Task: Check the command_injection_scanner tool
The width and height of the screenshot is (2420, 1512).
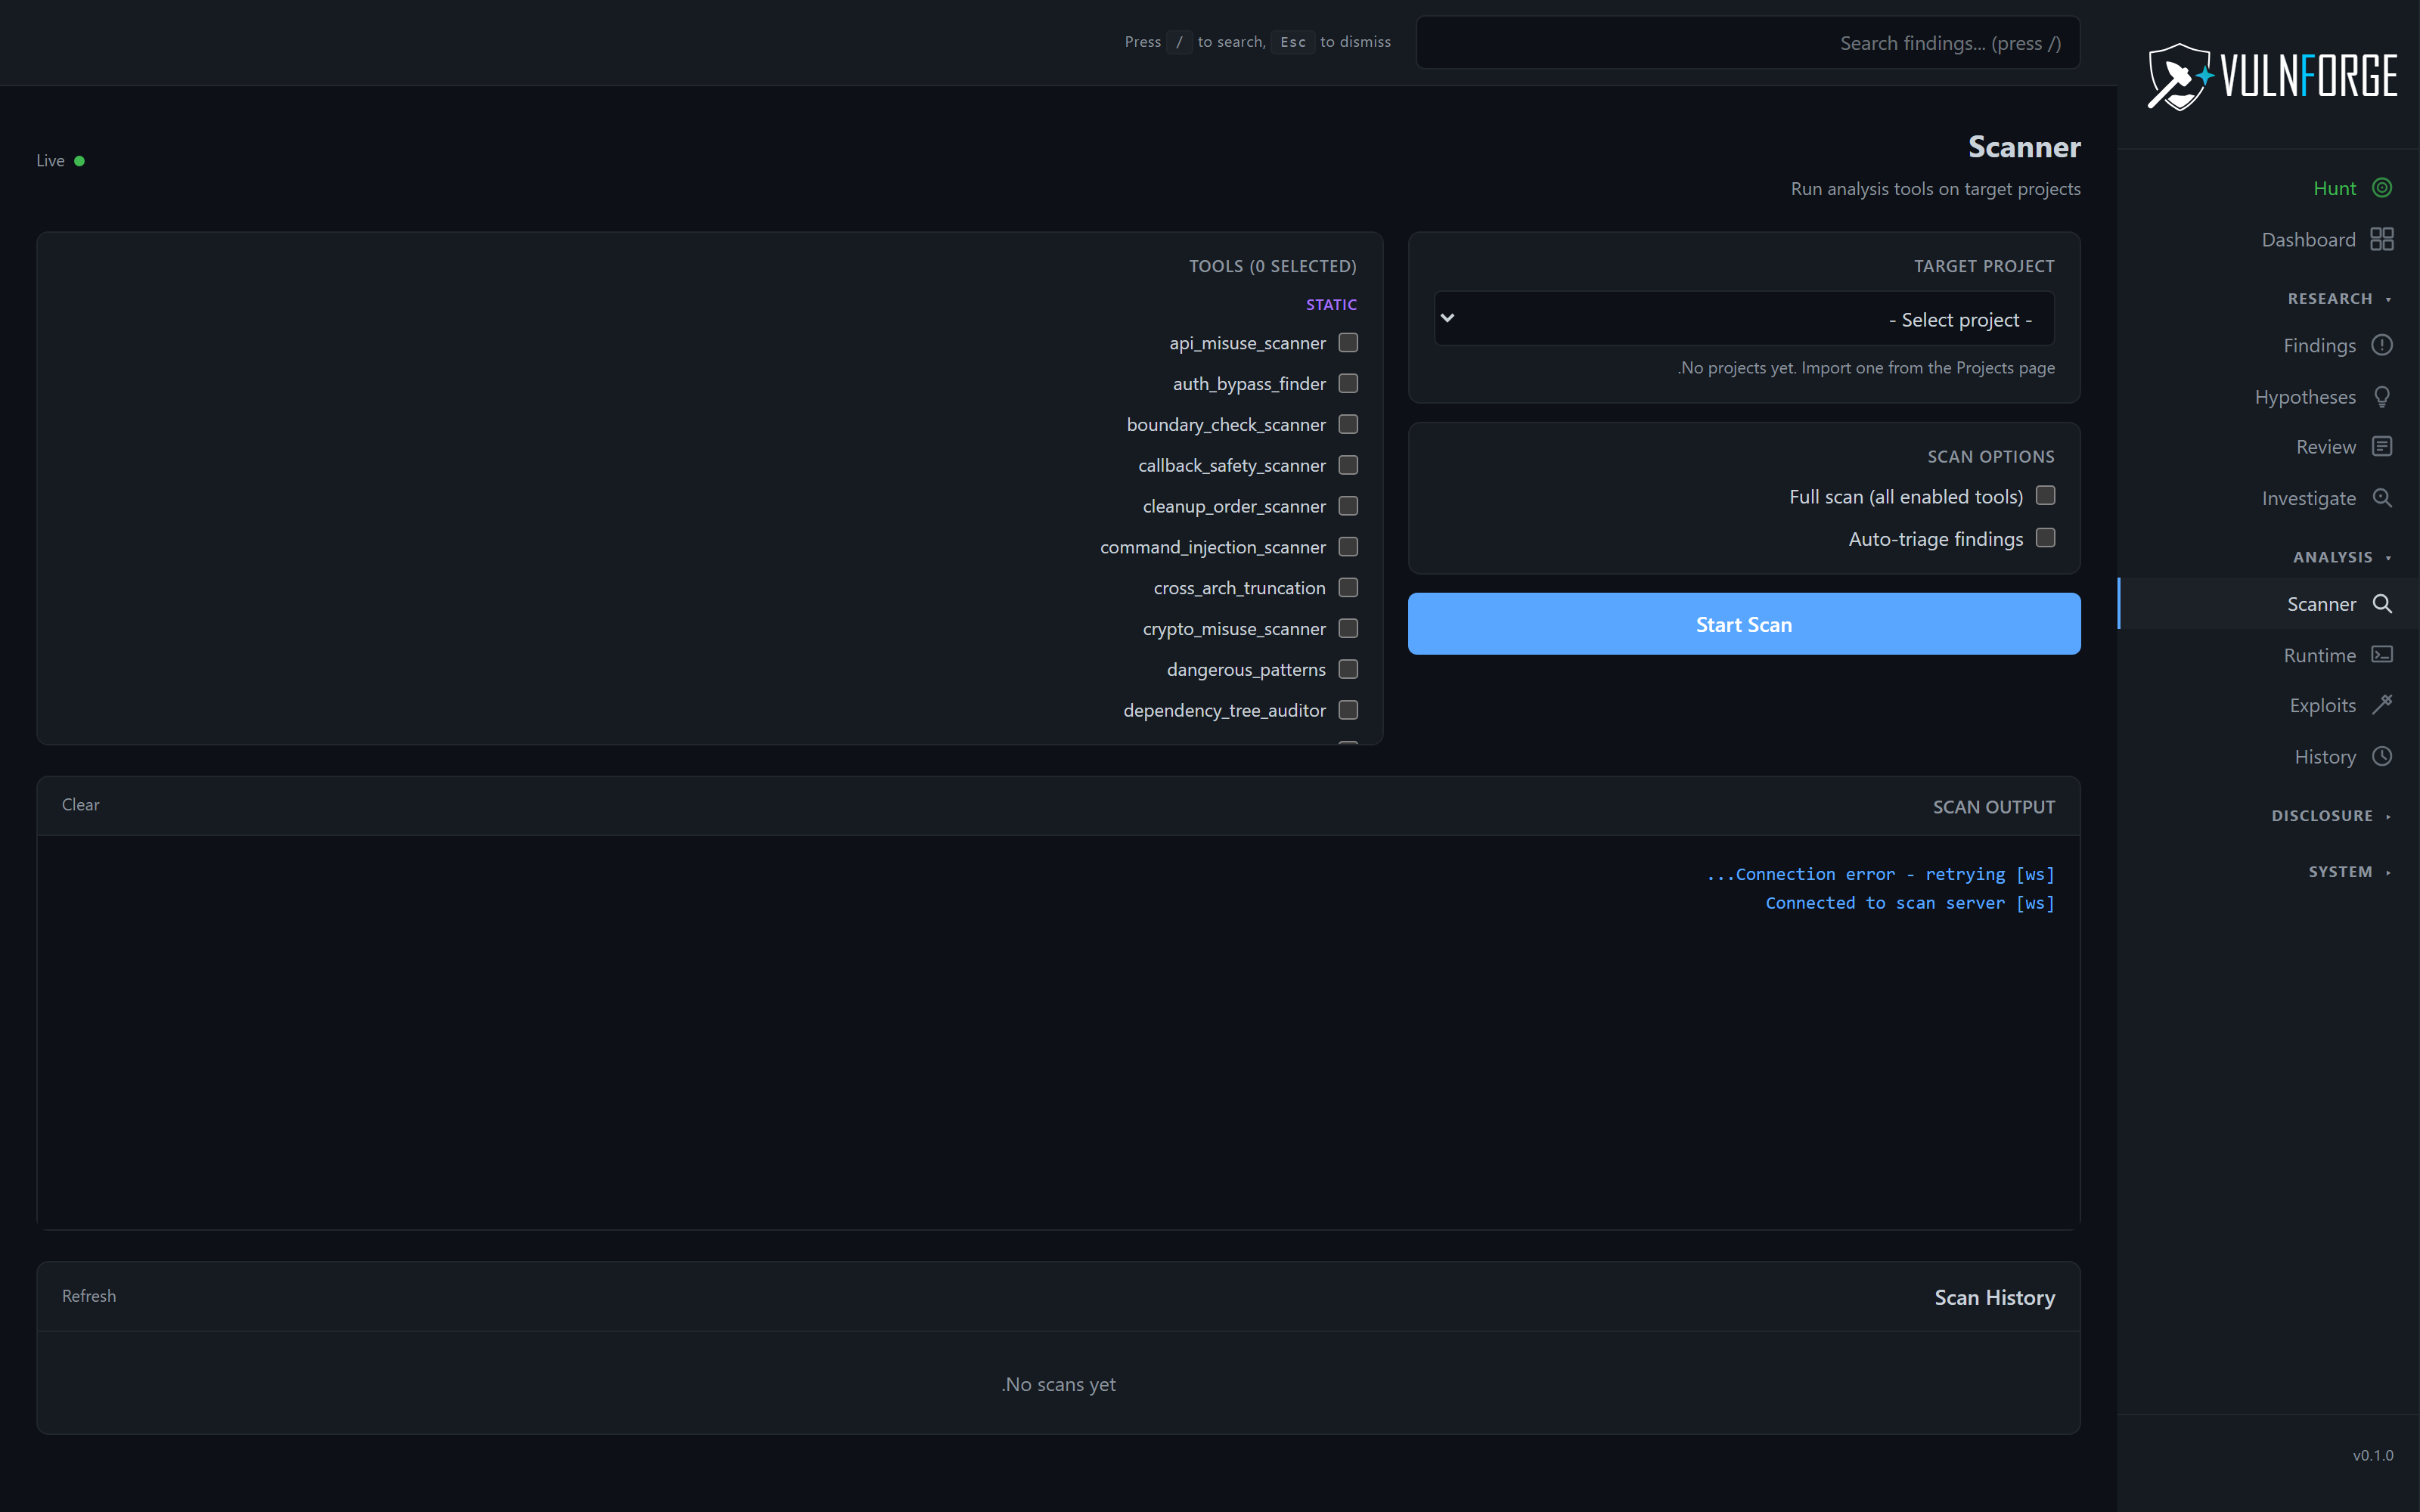Action: (1347, 547)
